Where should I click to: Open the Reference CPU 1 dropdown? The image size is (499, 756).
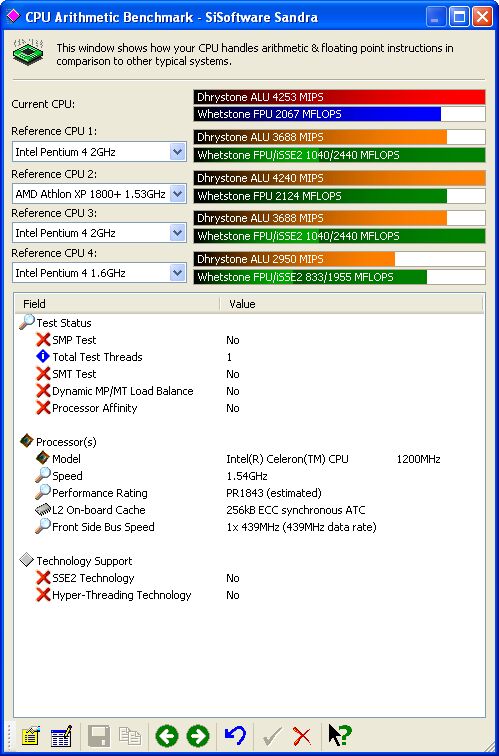click(177, 152)
